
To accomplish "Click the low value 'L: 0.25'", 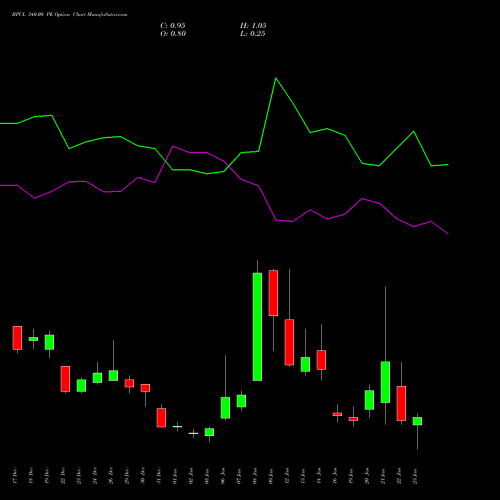I will pyautogui.click(x=253, y=34).
